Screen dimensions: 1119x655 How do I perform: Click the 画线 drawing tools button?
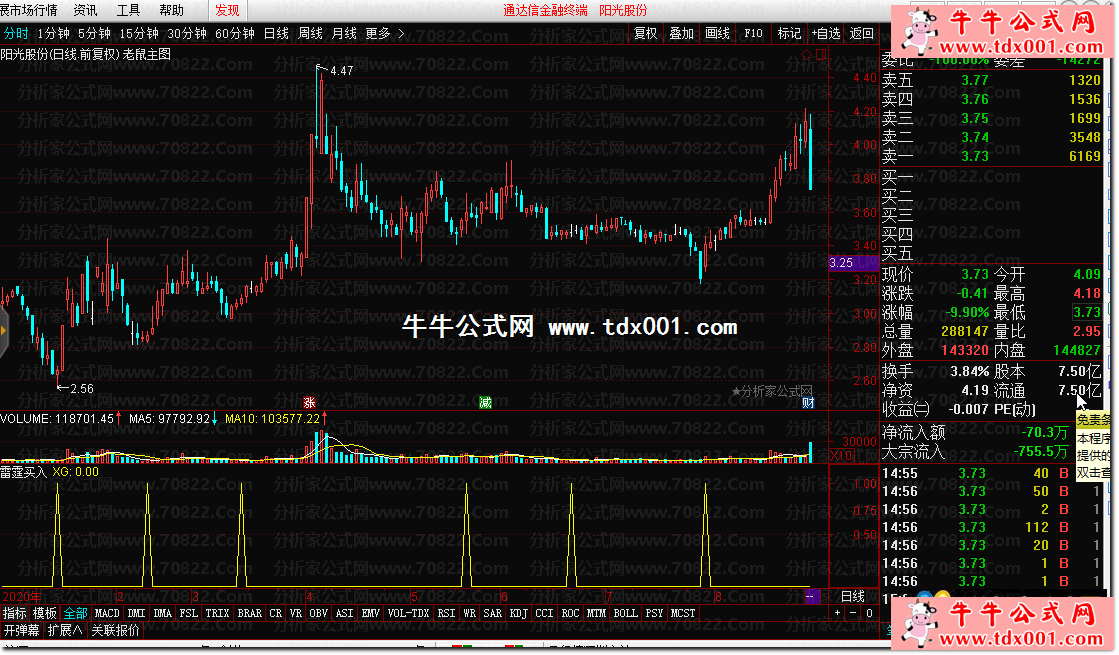pyautogui.click(x=717, y=34)
